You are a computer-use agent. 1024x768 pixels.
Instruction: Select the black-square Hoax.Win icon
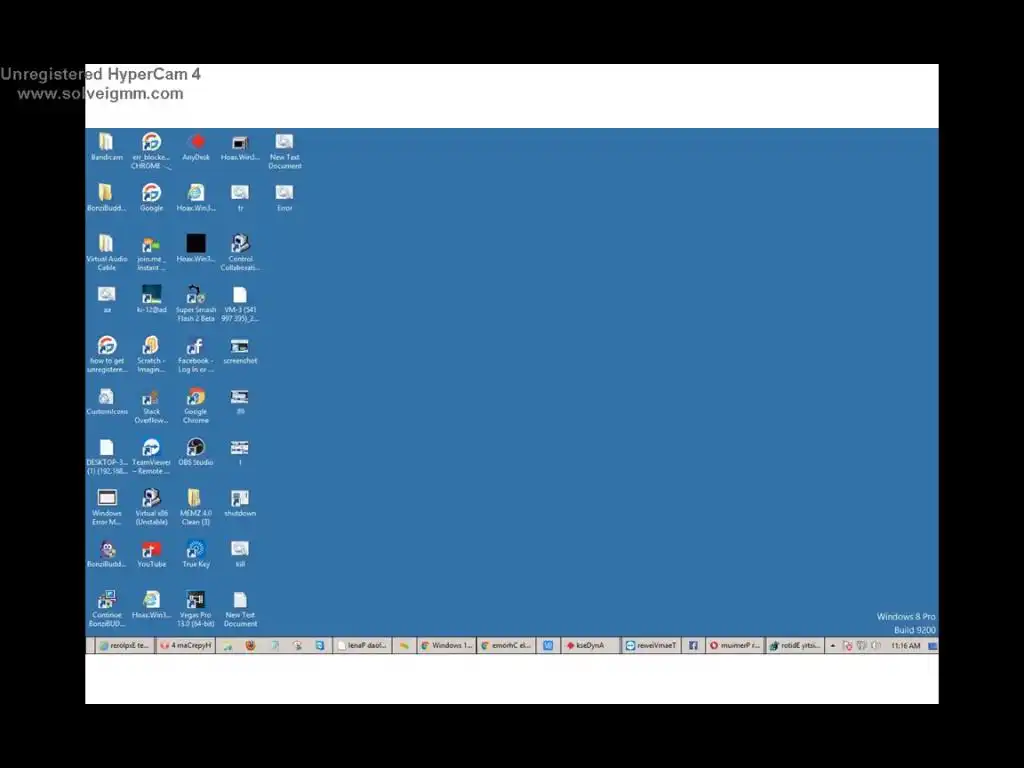[x=196, y=249]
